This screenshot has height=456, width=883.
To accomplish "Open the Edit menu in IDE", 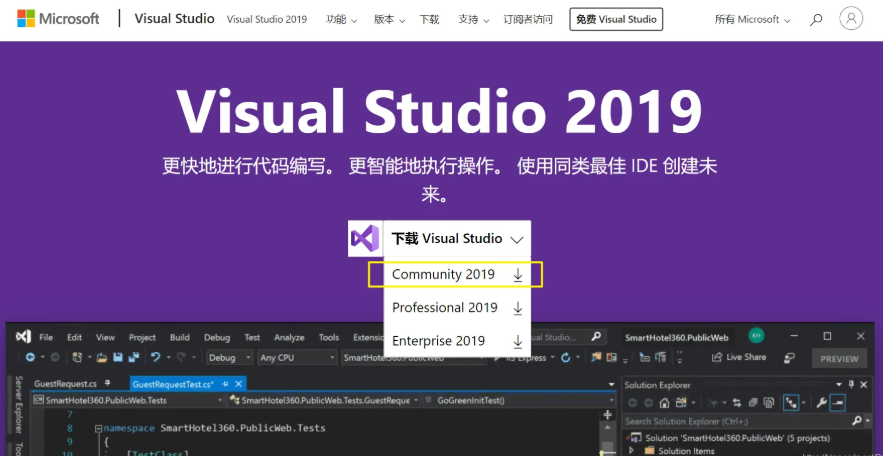I will 74,337.
